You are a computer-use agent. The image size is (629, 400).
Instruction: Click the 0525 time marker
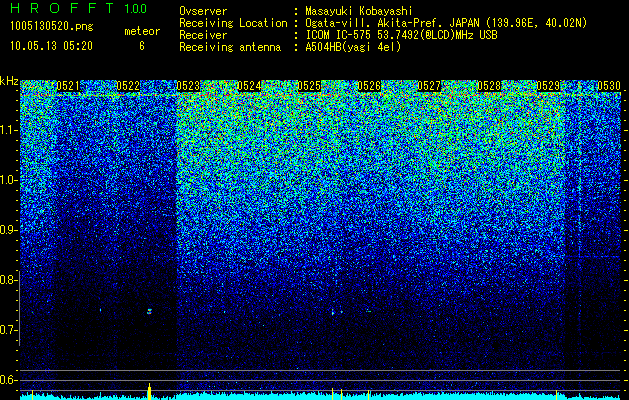[x=309, y=86]
